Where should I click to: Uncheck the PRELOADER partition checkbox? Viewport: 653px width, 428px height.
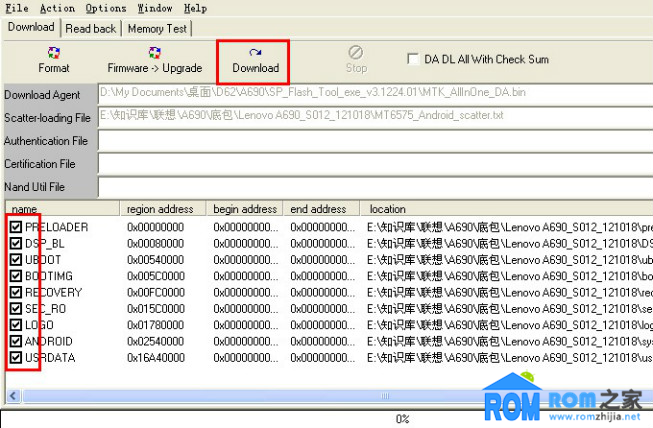(15, 227)
